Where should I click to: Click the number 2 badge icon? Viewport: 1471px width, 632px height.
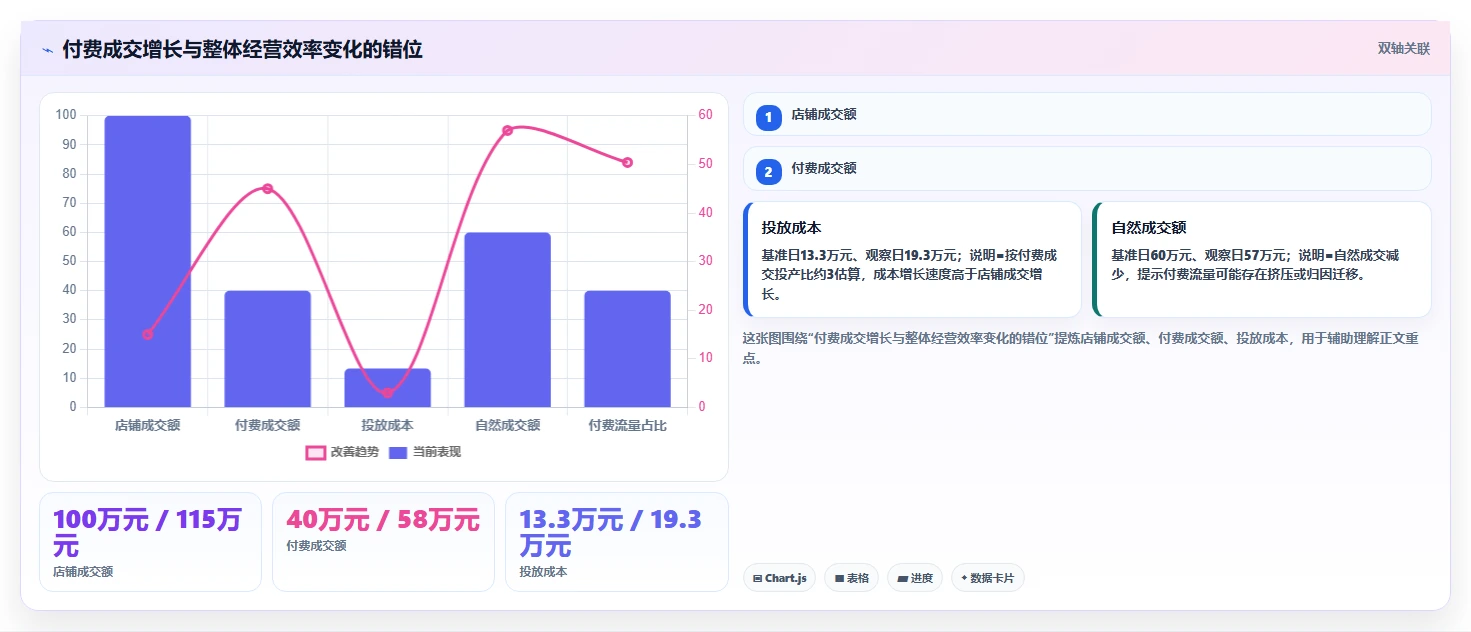click(x=768, y=172)
